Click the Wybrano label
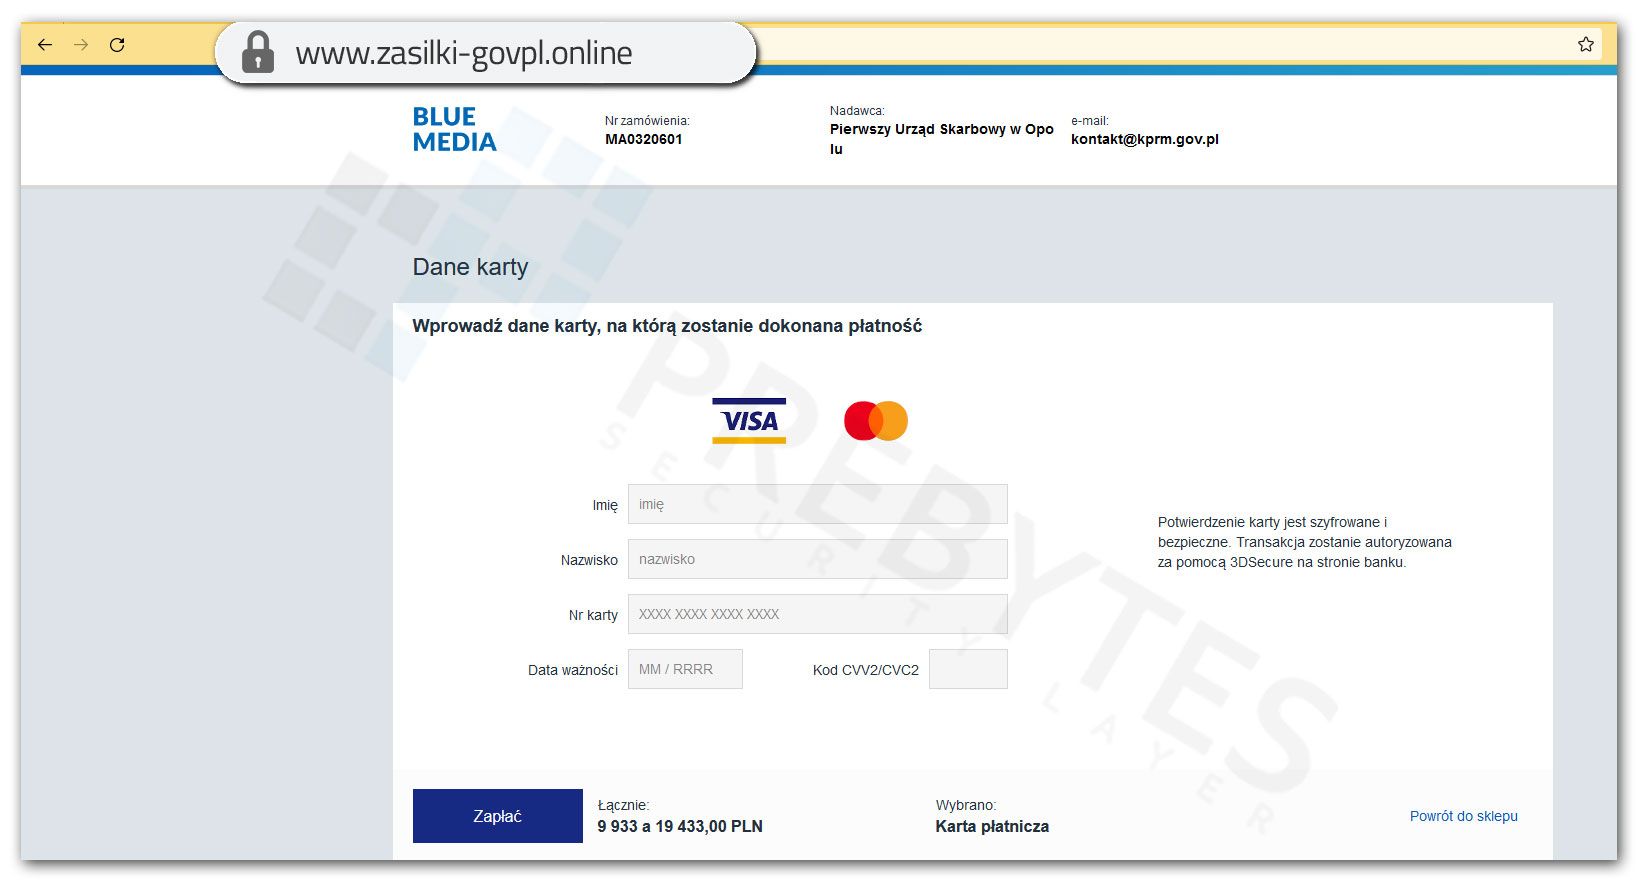Image resolution: width=1640 pixels, height=884 pixels. pos(966,805)
